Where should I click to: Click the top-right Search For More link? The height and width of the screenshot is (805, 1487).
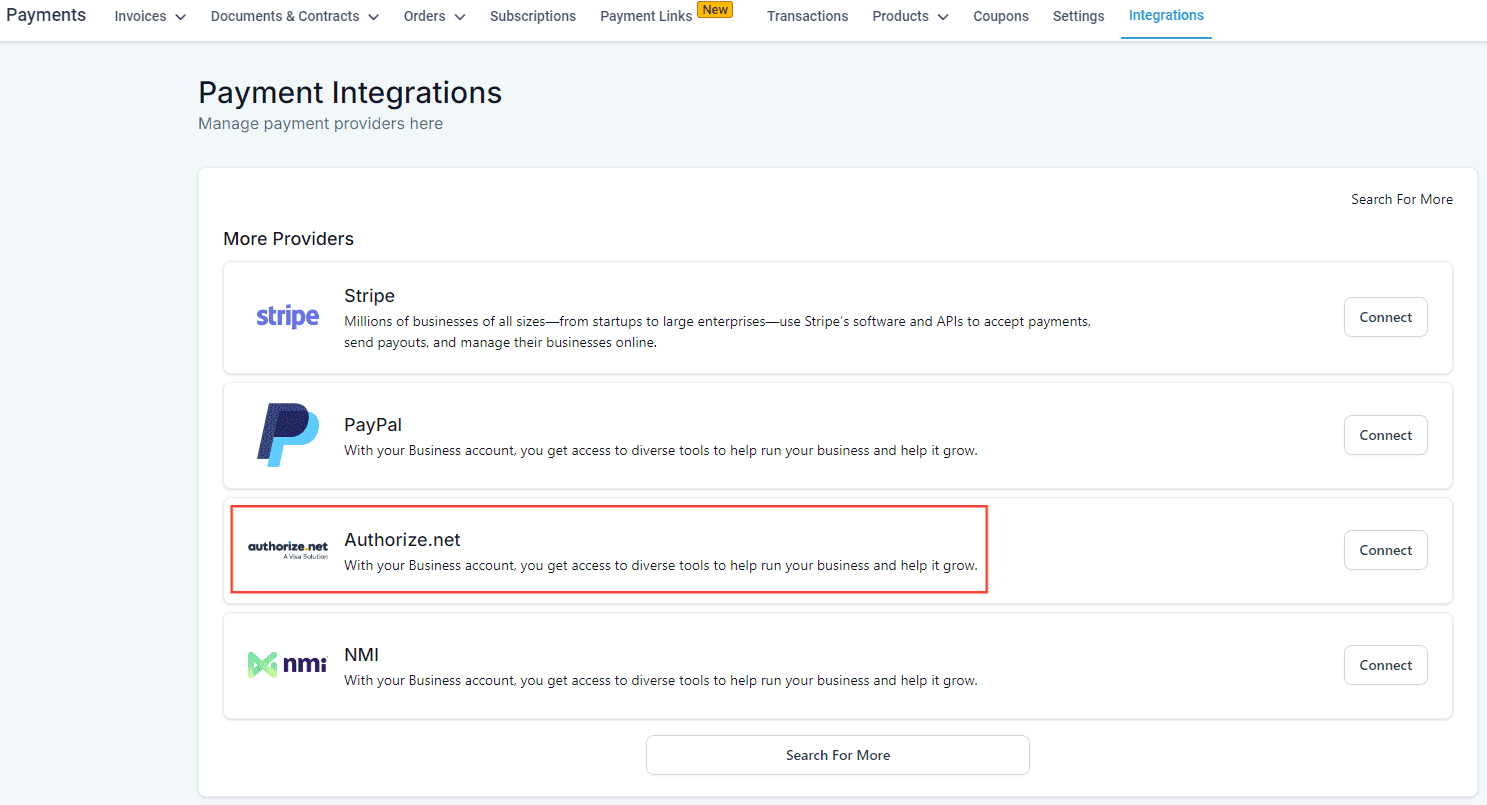(x=1401, y=199)
